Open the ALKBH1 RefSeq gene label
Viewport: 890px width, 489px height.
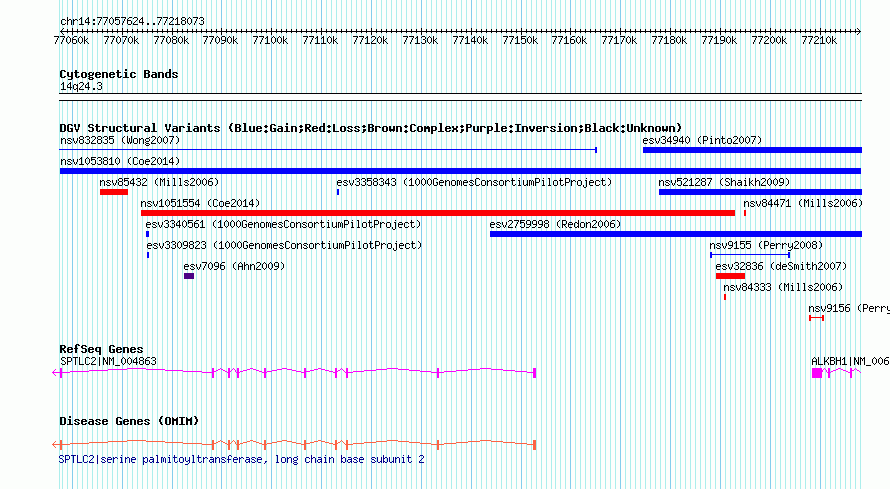[x=850, y=361]
